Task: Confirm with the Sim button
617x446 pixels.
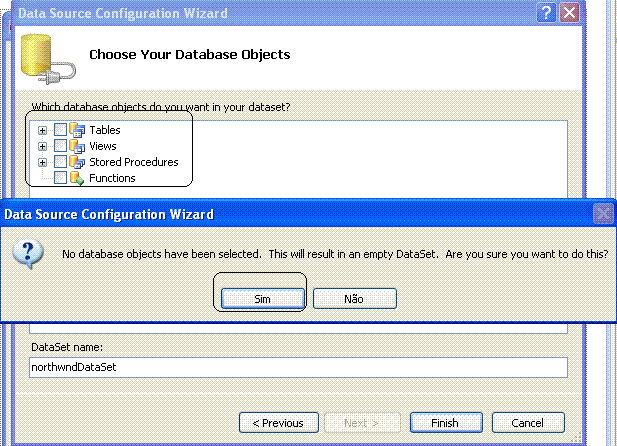Action: tap(263, 299)
